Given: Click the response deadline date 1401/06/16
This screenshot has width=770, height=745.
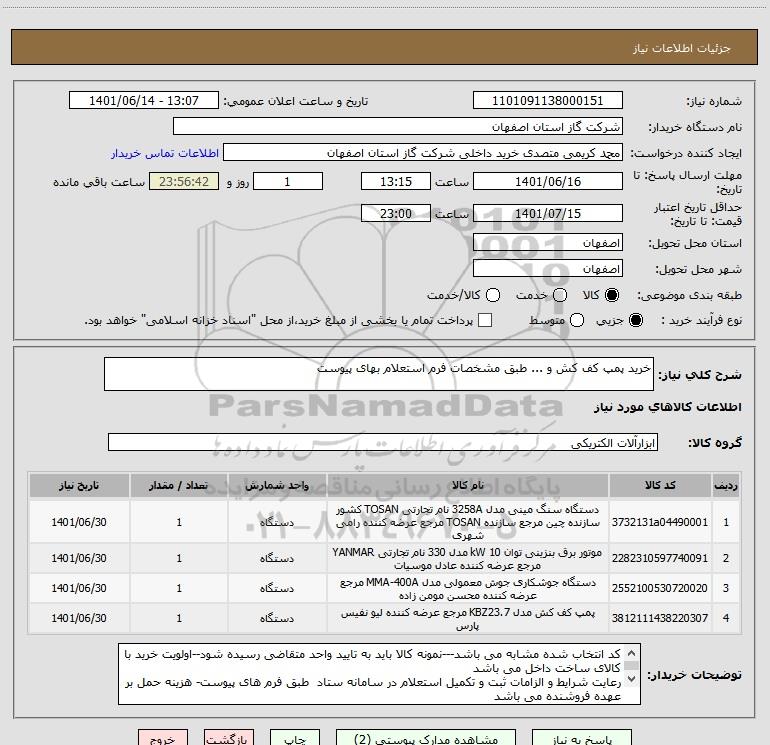Looking at the screenshot, I should click(x=548, y=181).
